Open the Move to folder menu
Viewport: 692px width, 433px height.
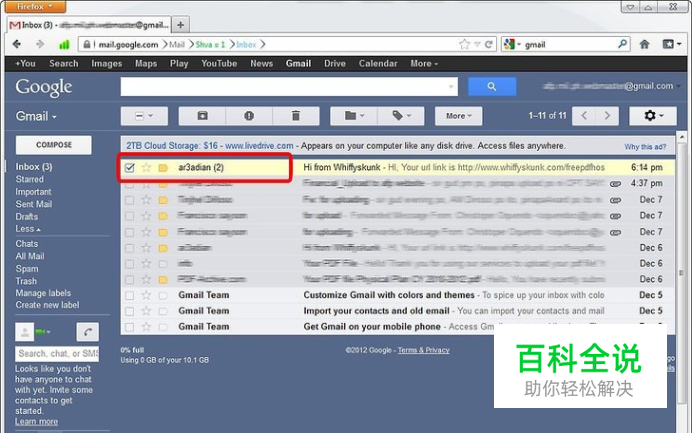click(x=354, y=116)
